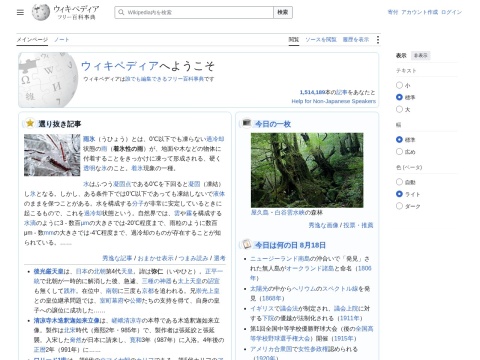Open the three-dot more options menu

pos(378,40)
